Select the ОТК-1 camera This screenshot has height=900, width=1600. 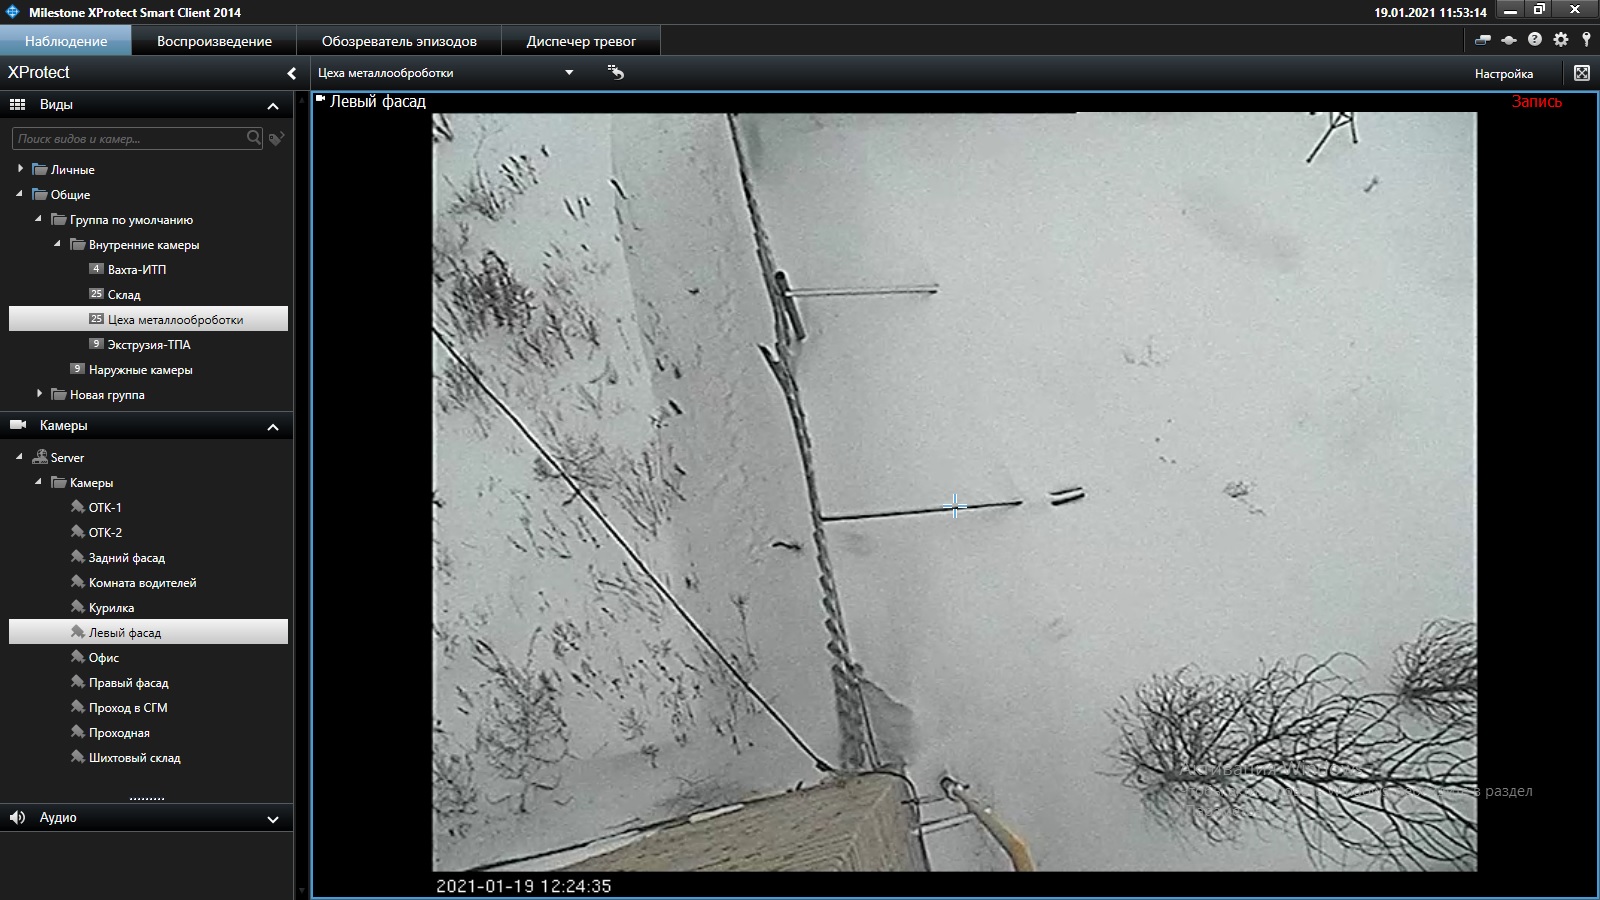point(105,507)
